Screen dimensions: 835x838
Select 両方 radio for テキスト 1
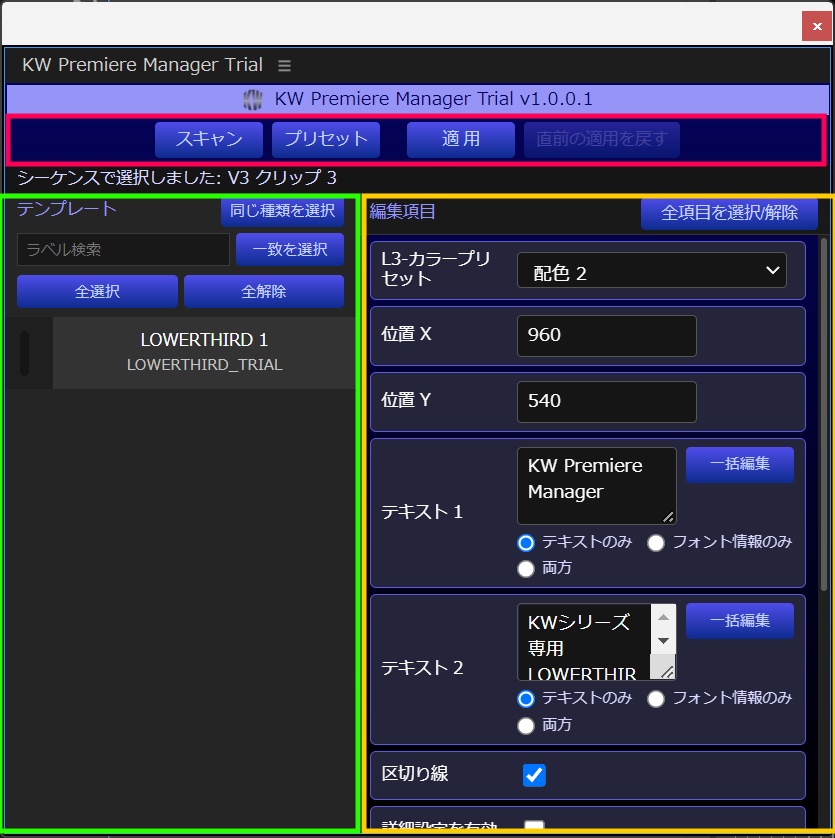(526, 569)
